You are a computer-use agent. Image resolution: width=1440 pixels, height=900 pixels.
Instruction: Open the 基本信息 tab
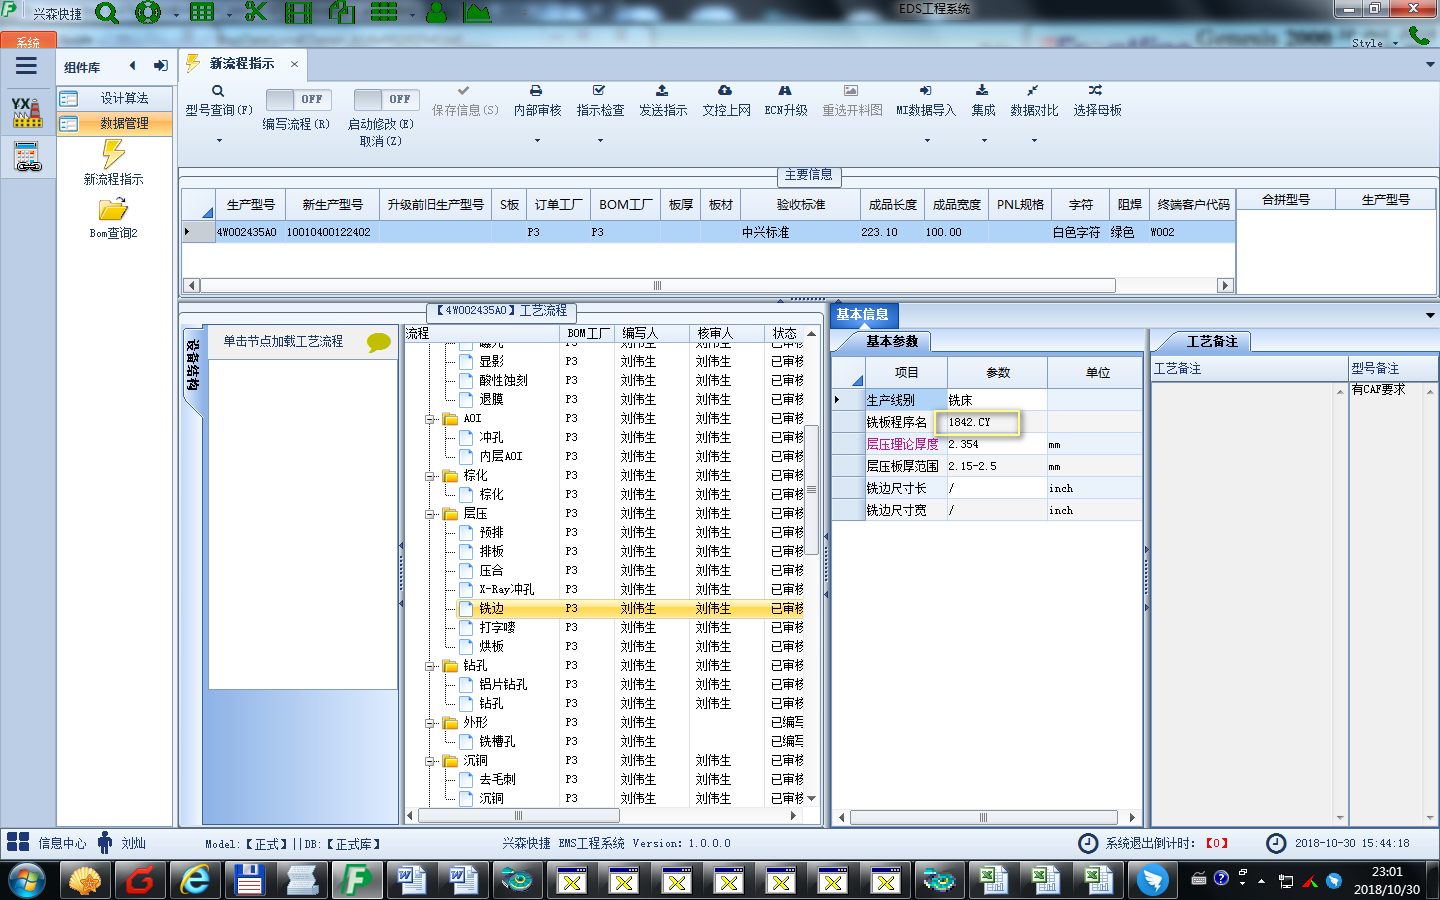click(863, 314)
